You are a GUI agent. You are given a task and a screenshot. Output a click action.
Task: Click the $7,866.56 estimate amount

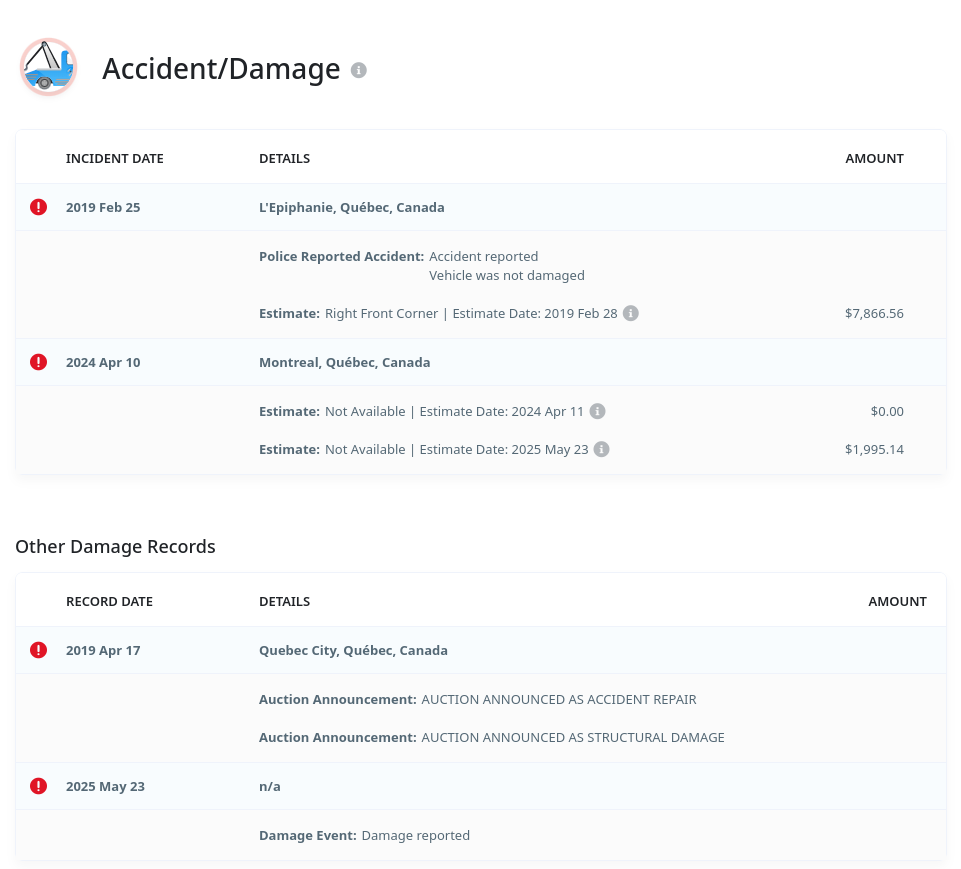click(873, 313)
